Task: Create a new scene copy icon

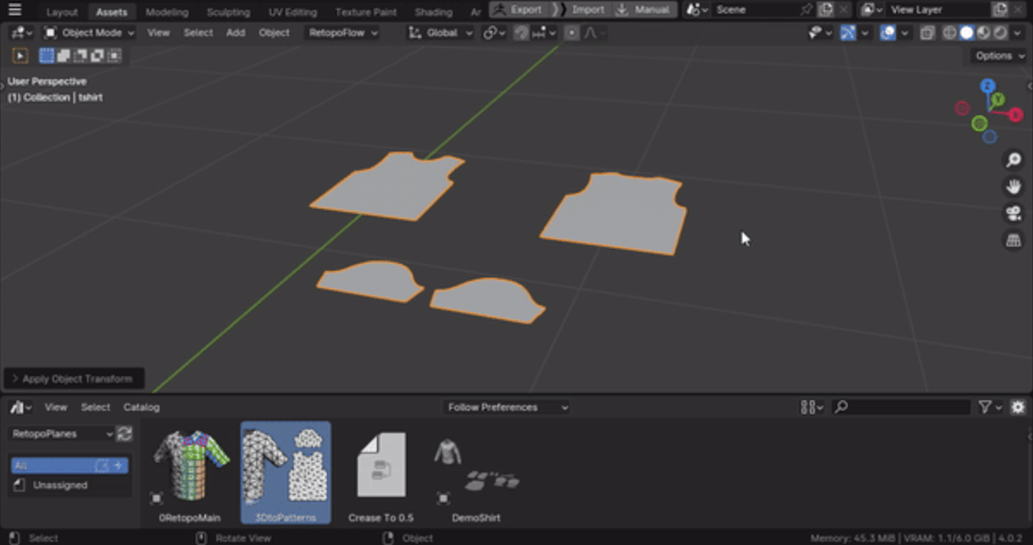Action: 825,10
